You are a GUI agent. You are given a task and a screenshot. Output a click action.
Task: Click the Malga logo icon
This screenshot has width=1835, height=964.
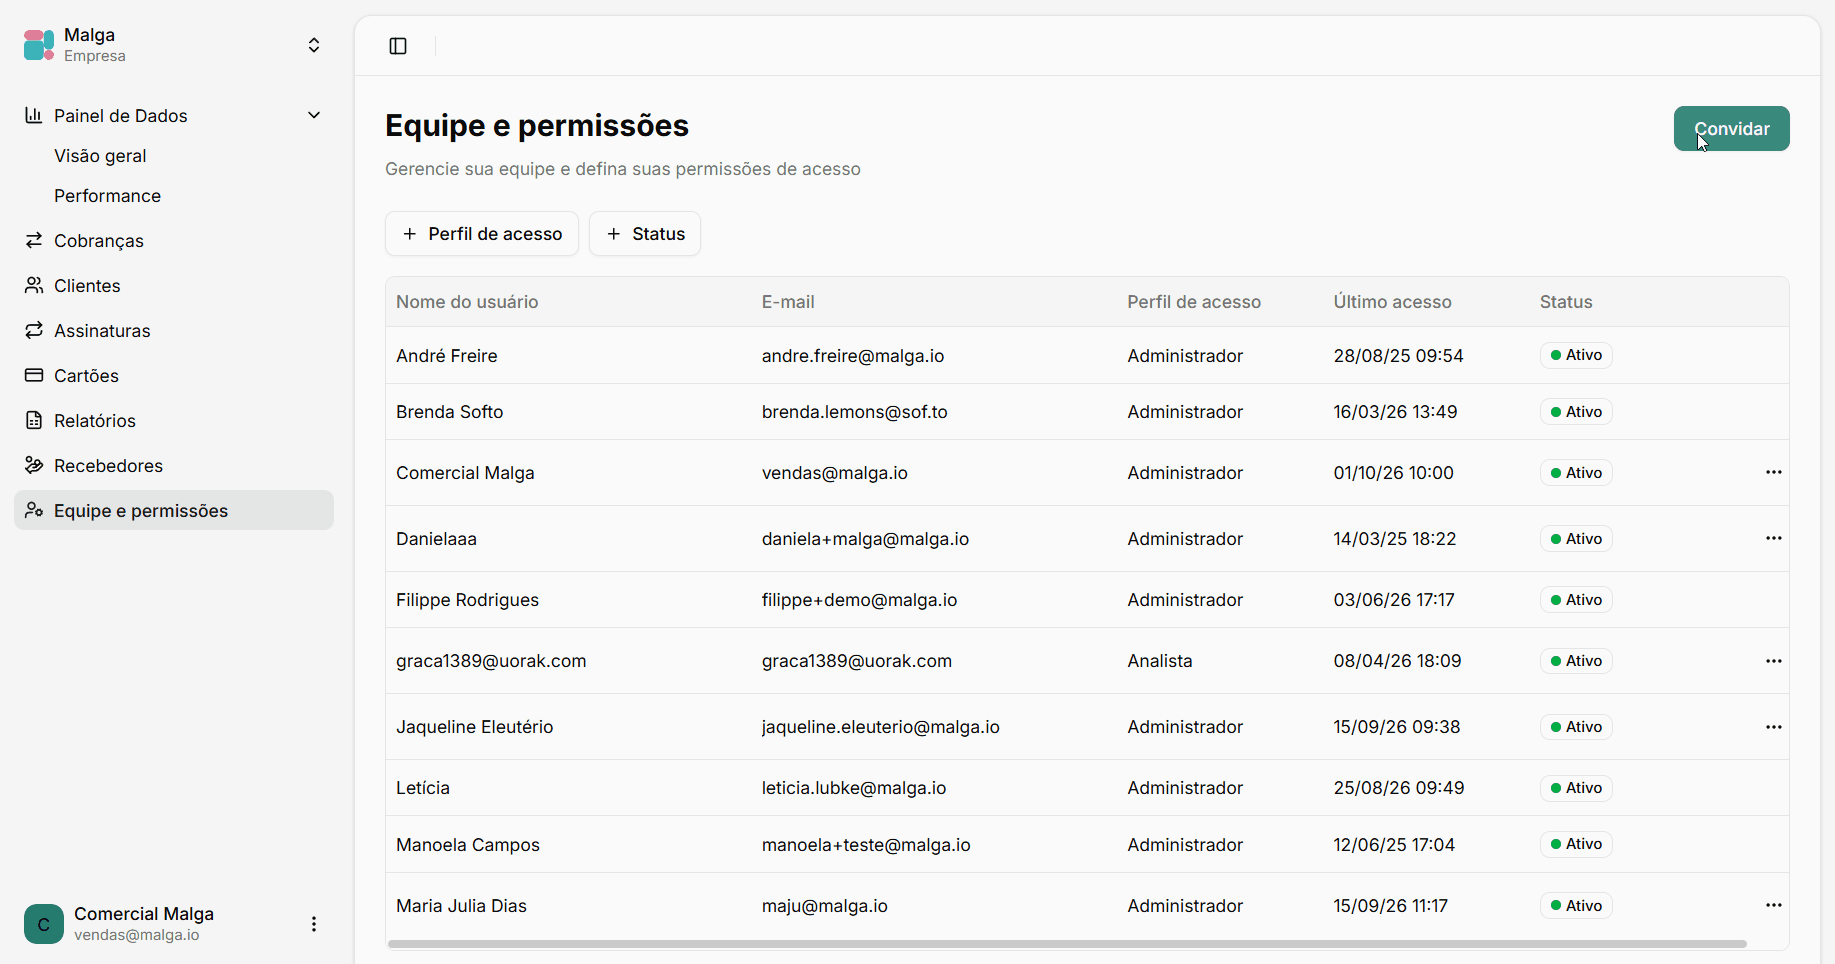click(x=39, y=45)
